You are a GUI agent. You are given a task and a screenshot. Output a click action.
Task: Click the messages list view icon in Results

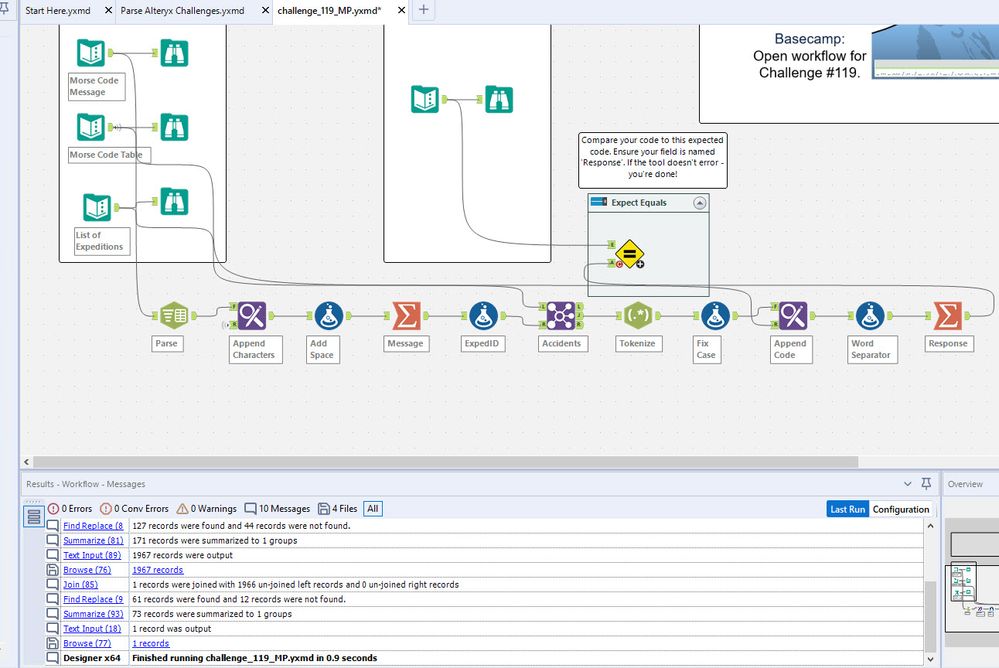click(34, 516)
